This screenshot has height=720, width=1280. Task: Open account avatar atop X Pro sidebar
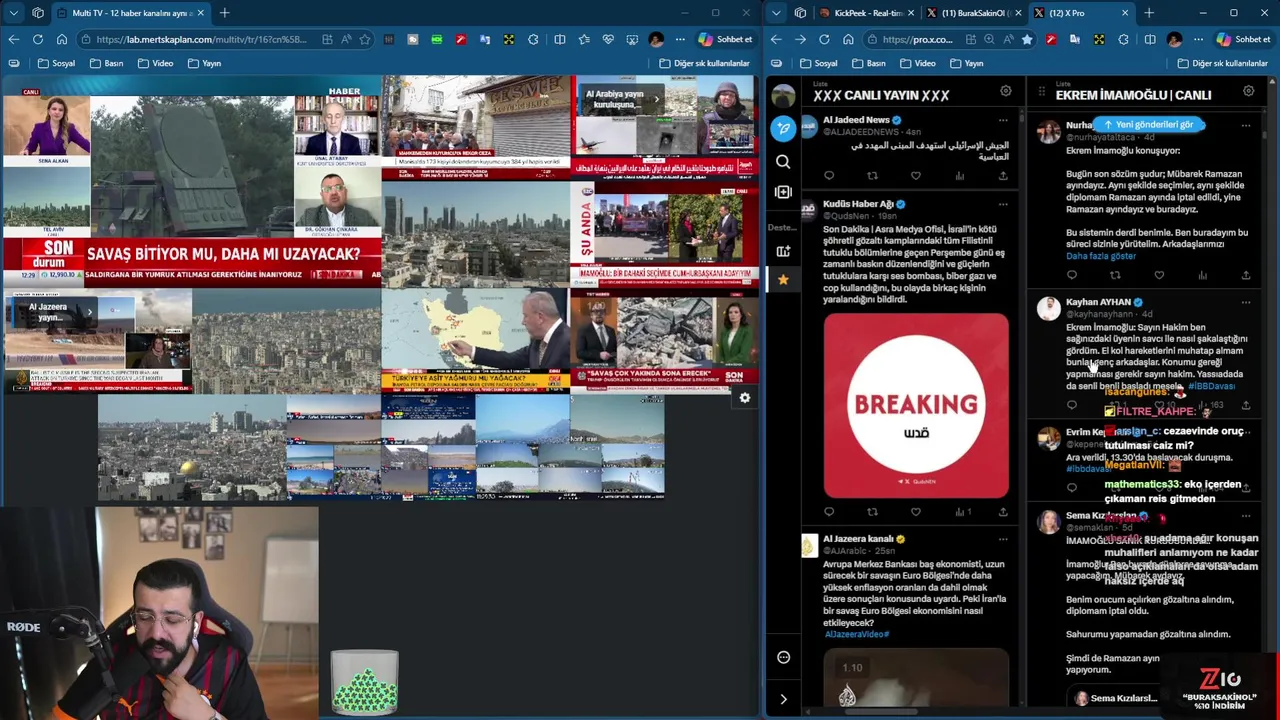point(783,95)
